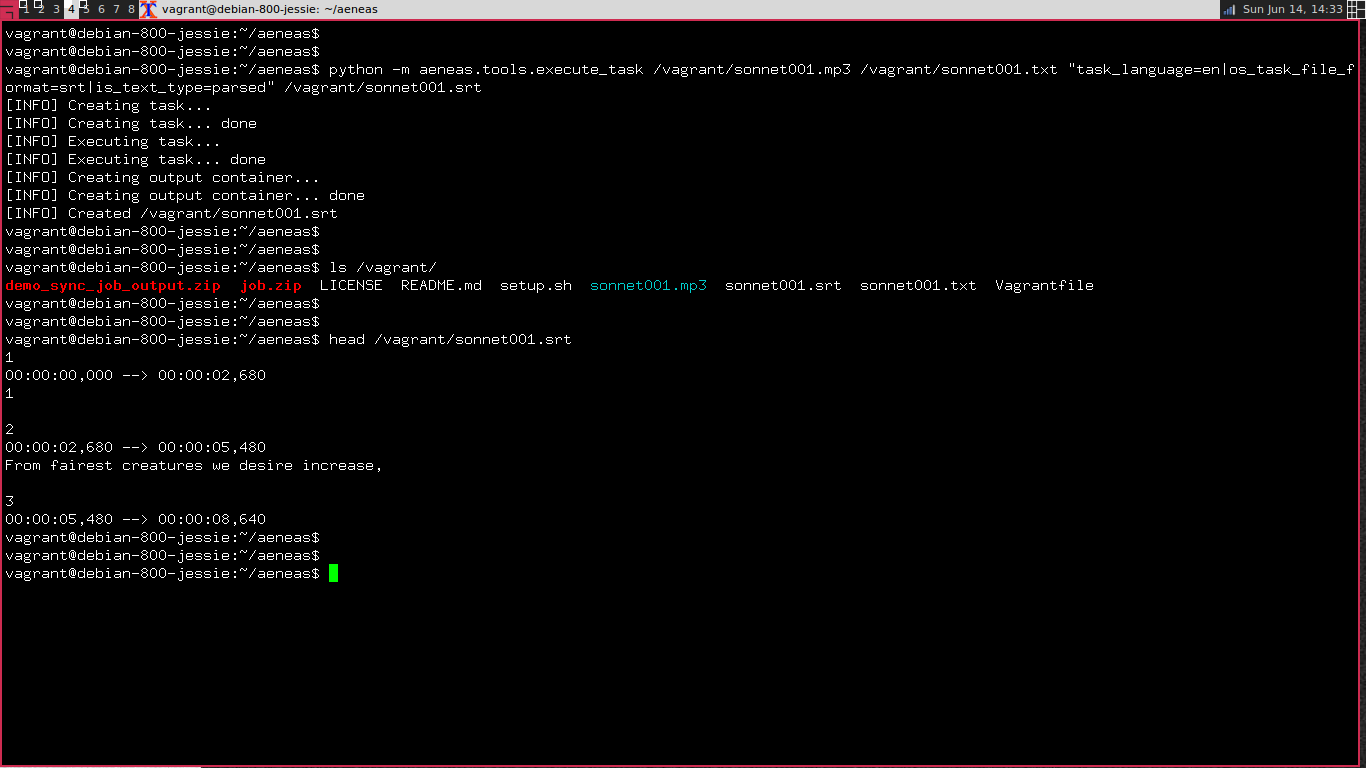This screenshot has height=768, width=1366.
Task: Select the active workspace tag 4
Action: pyautogui.click(x=71, y=9)
